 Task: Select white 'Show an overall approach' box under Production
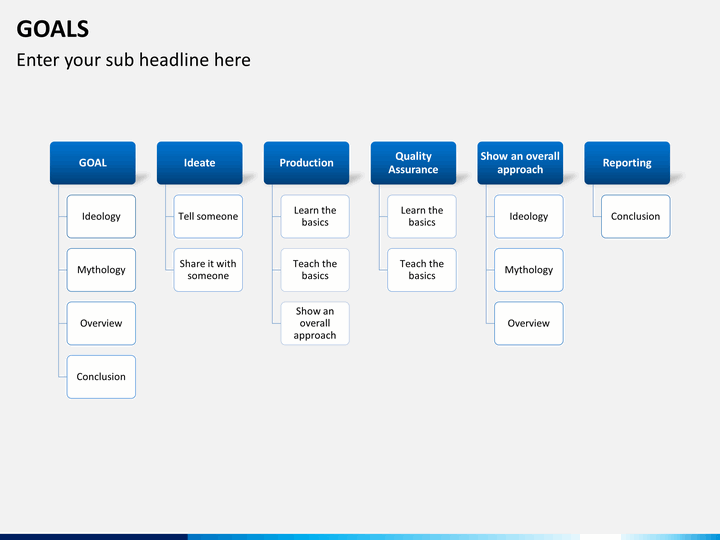(315, 323)
